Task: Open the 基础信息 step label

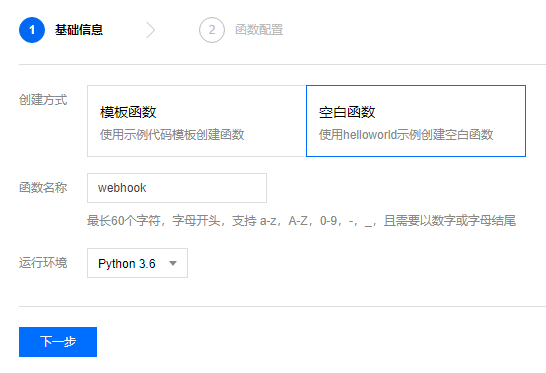Action: pyautogui.click(x=79, y=30)
